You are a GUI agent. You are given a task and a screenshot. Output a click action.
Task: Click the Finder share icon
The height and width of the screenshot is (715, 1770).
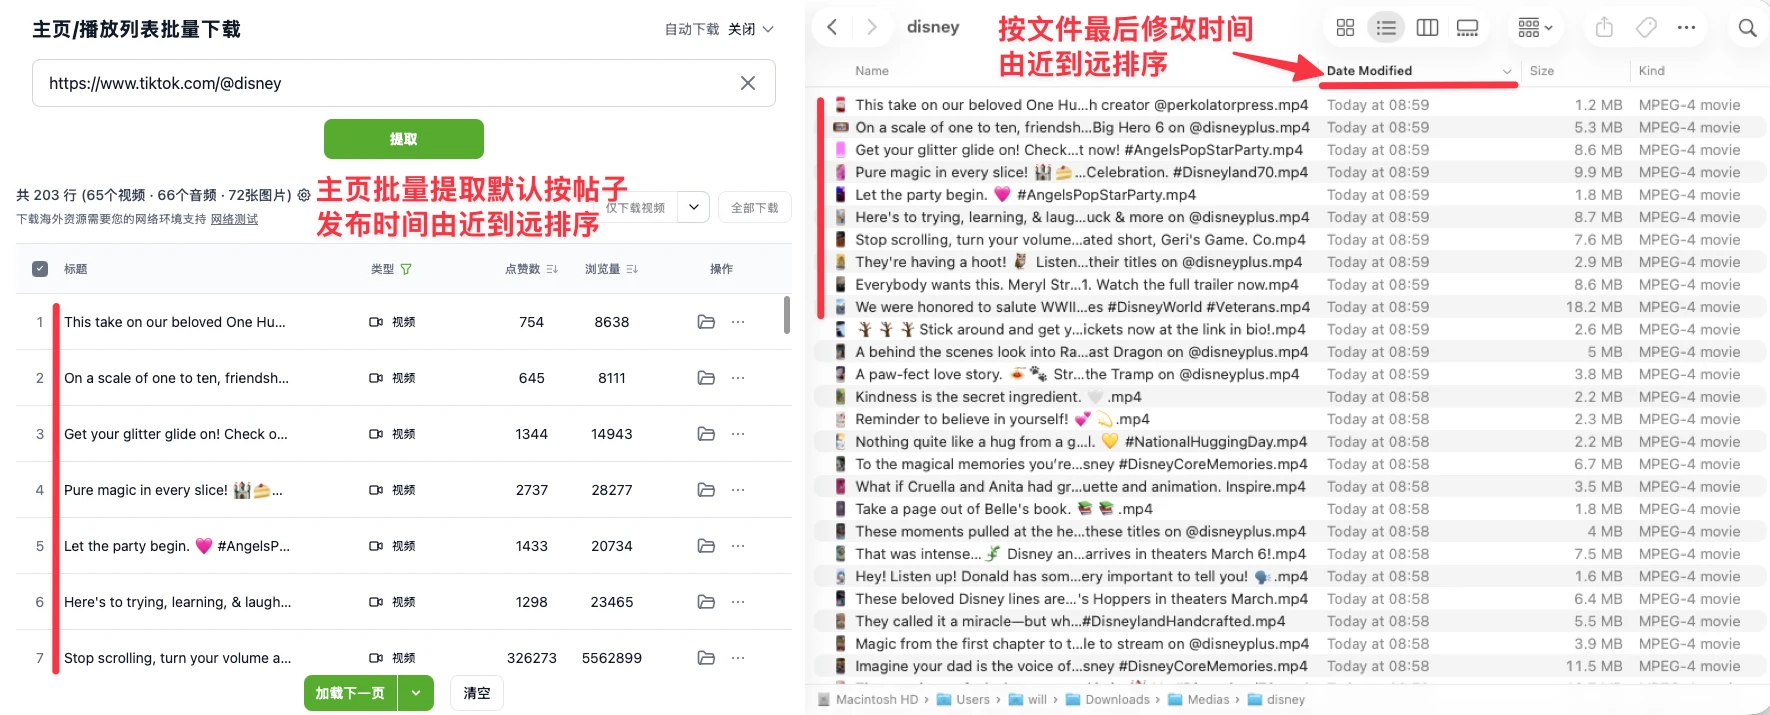click(1604, 28)
